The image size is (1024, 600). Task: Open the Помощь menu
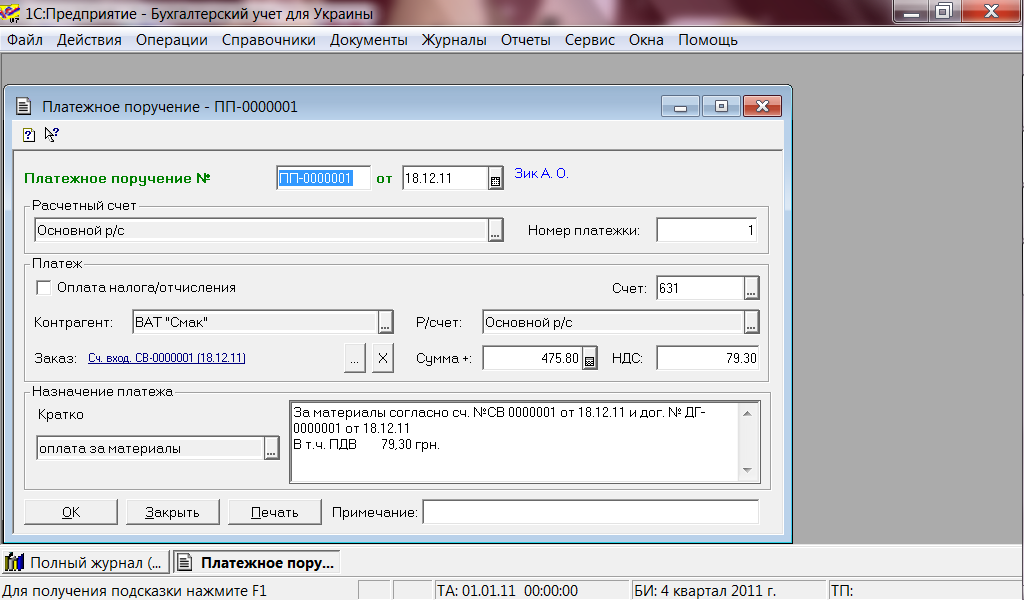708,40
